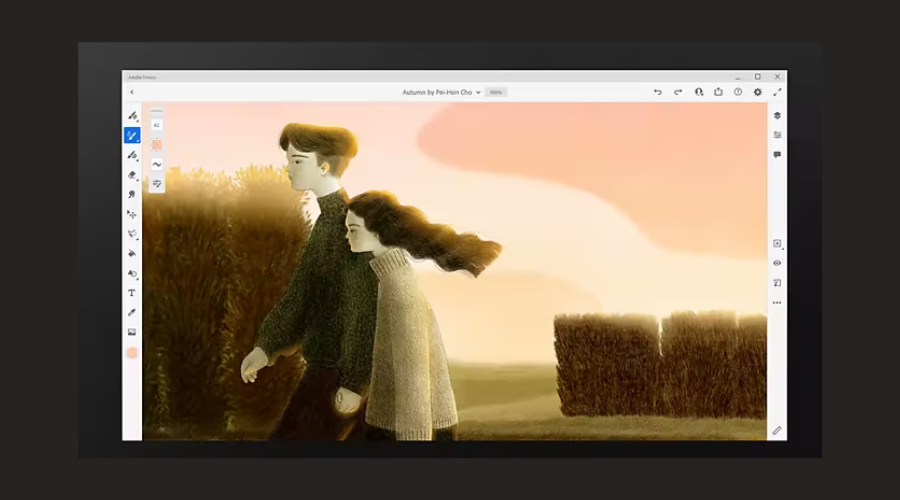Select the Pixel Brushes tool
The image size is (900, 500).
133,116
